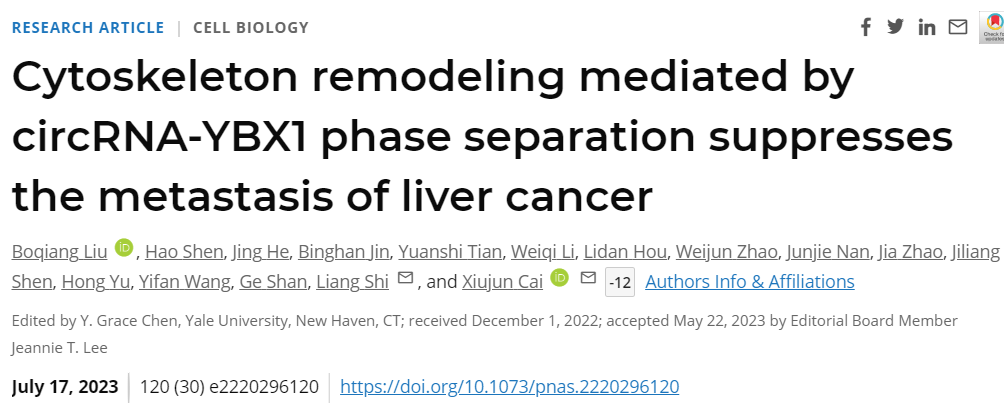Viewport: 1004px width, 407px height.
Task: Open author Weijun Zhao link
Action: (x=727, y=252)
